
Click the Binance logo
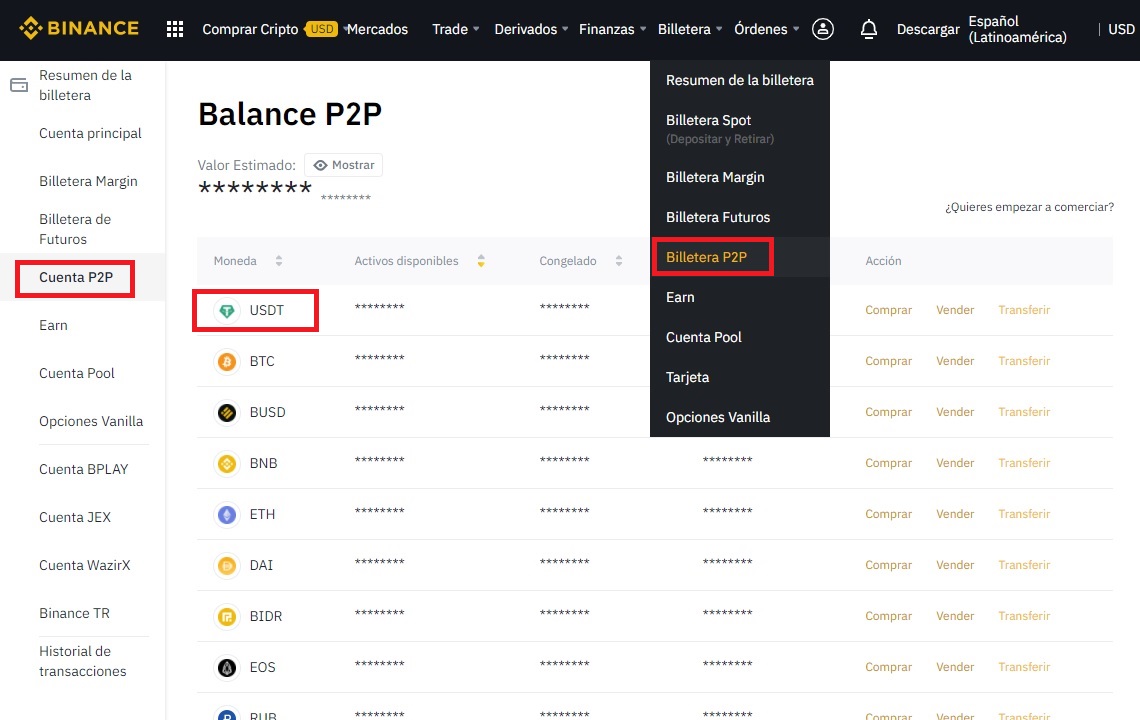79,28
